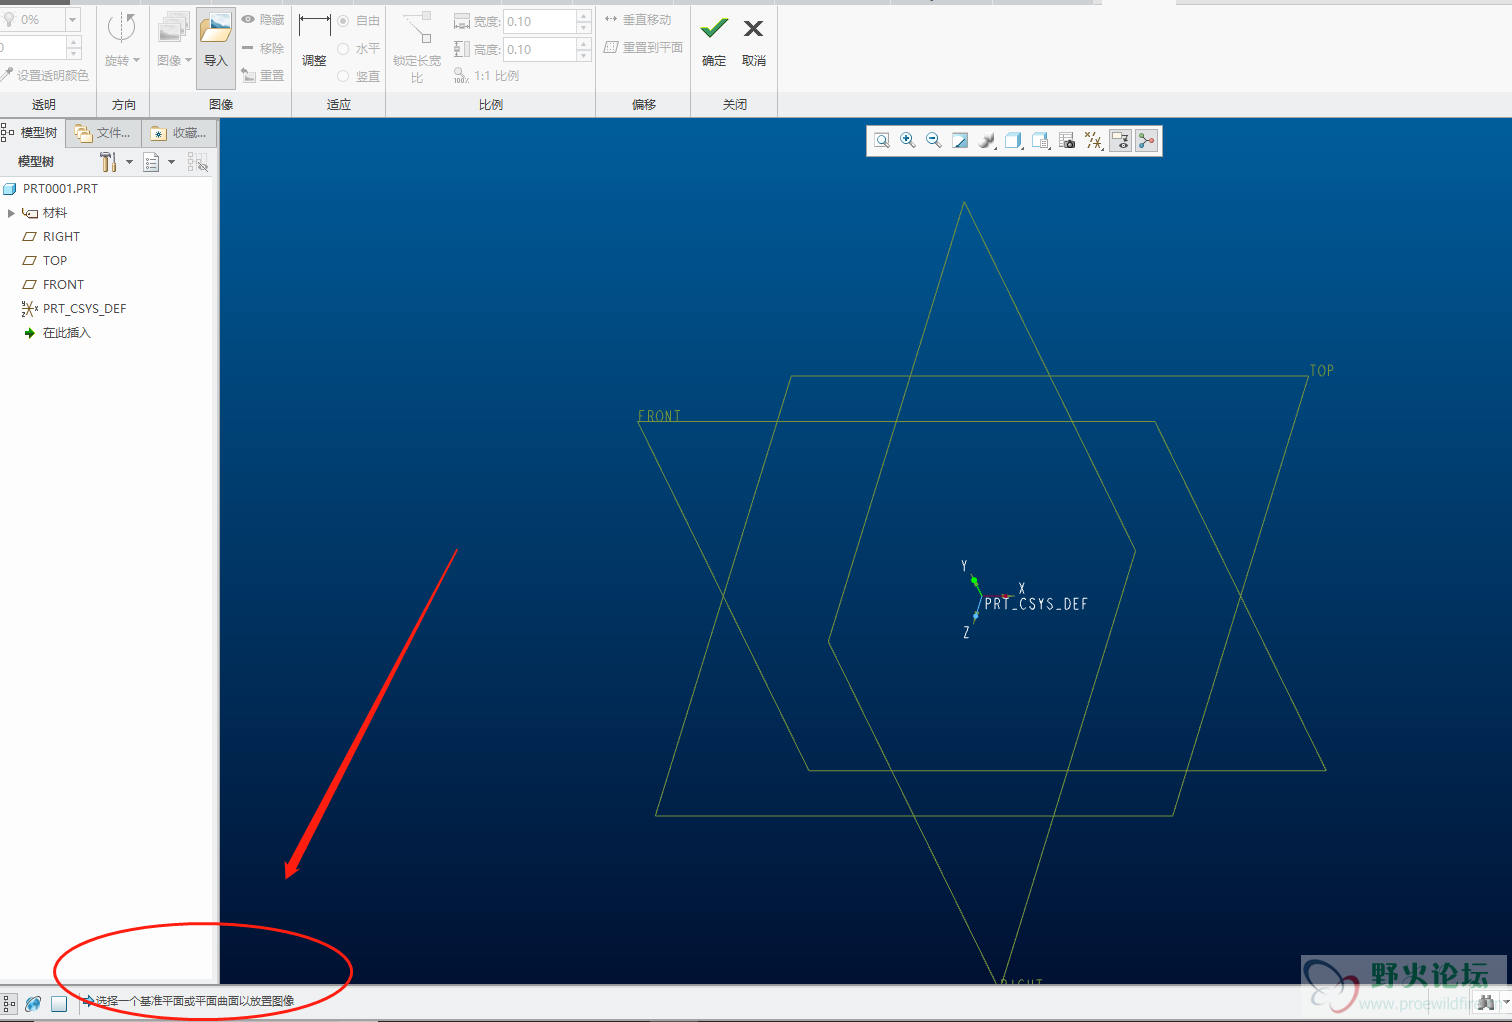Toggle the 隐藏 (Hide) eye button
This screenshot has width=1512, height=1022.
tap(263, 20)
